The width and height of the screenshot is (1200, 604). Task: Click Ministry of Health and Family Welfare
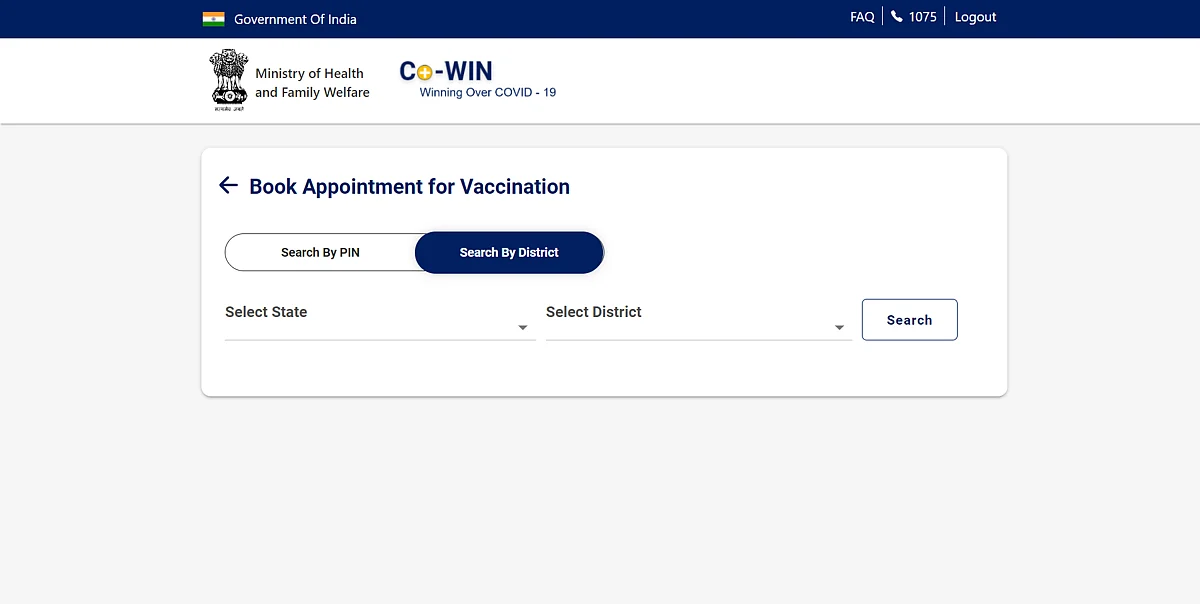(312, 83)
